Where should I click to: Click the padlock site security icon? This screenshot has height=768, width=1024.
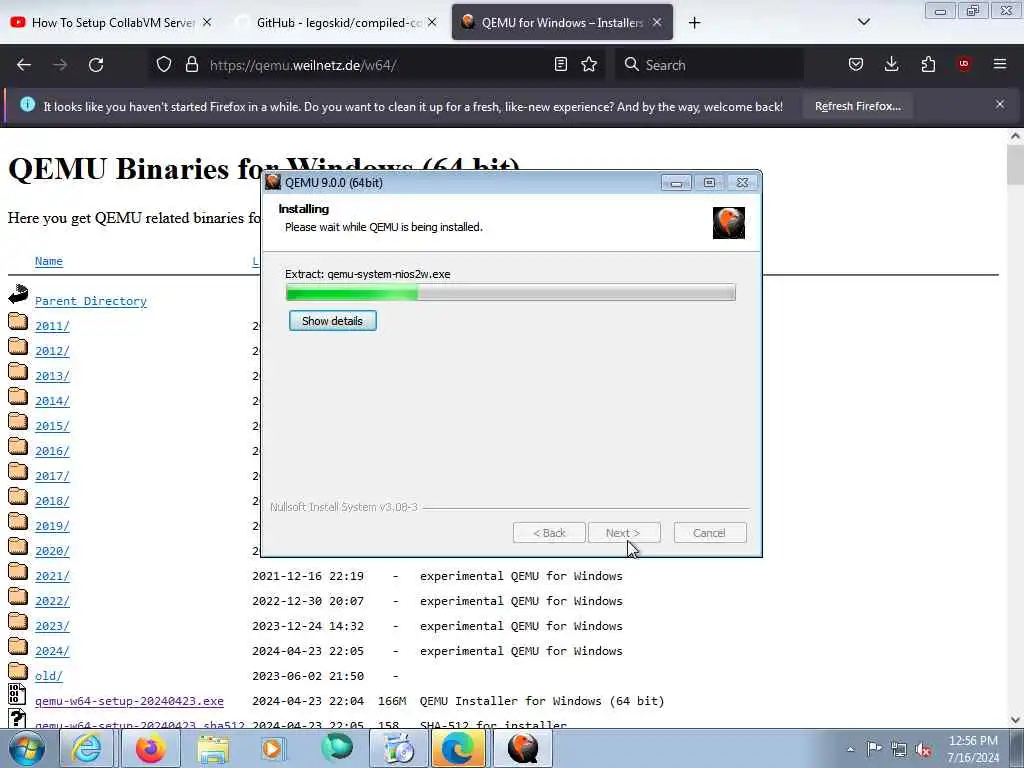pos(191,65)
